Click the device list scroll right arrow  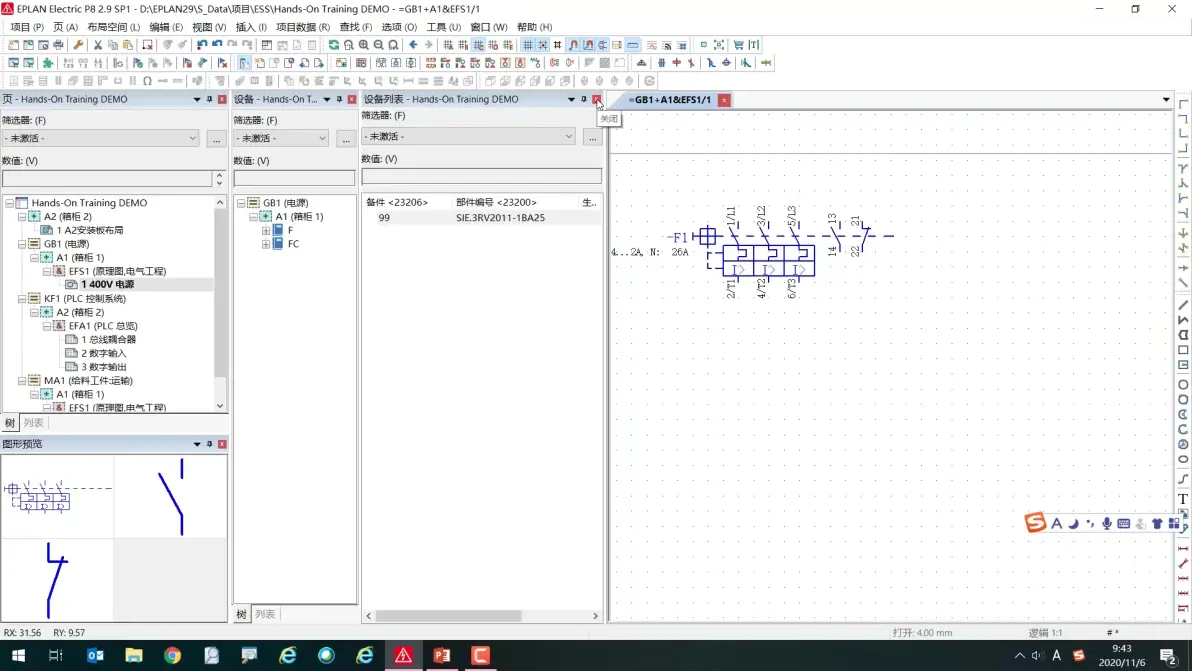point(595,616)
